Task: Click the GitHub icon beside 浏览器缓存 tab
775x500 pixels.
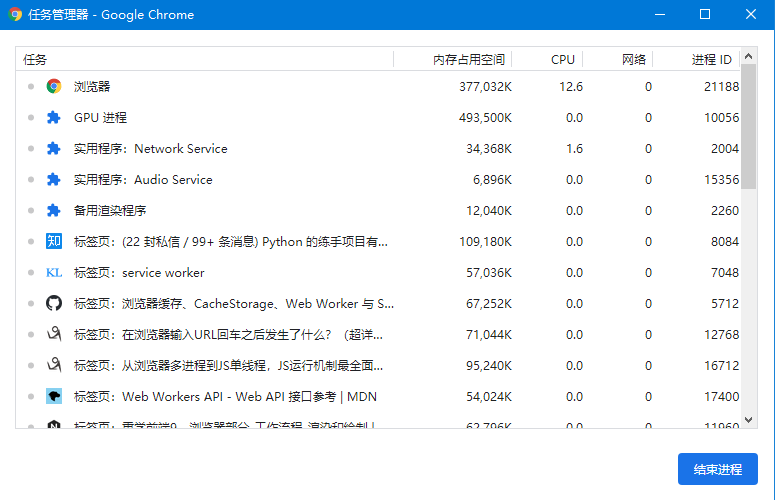Action: coord(54,304)
